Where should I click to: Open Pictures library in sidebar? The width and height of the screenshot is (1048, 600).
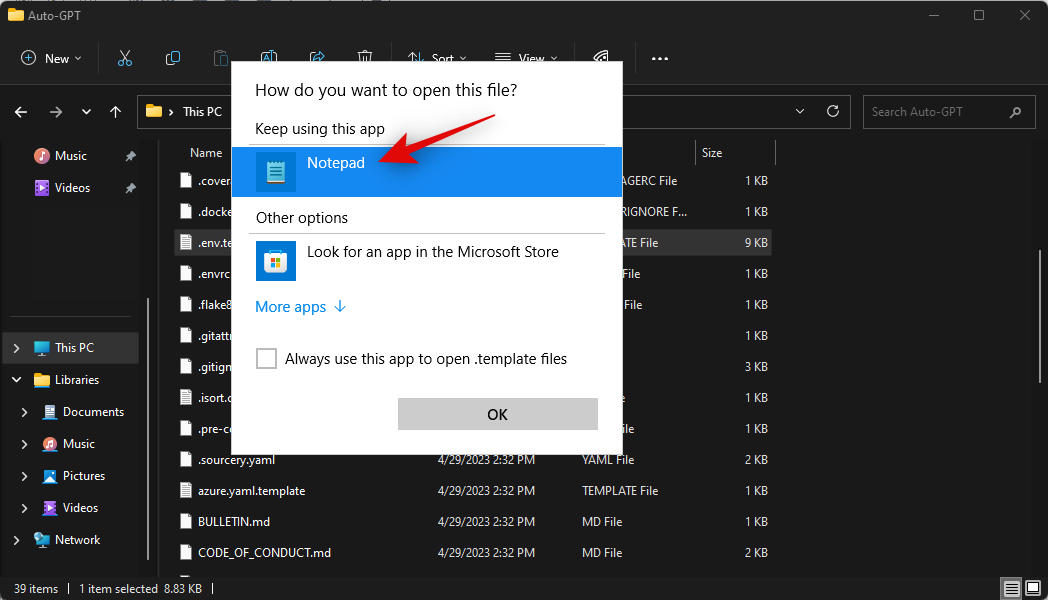pyautogui.click(x=84, y=476)
